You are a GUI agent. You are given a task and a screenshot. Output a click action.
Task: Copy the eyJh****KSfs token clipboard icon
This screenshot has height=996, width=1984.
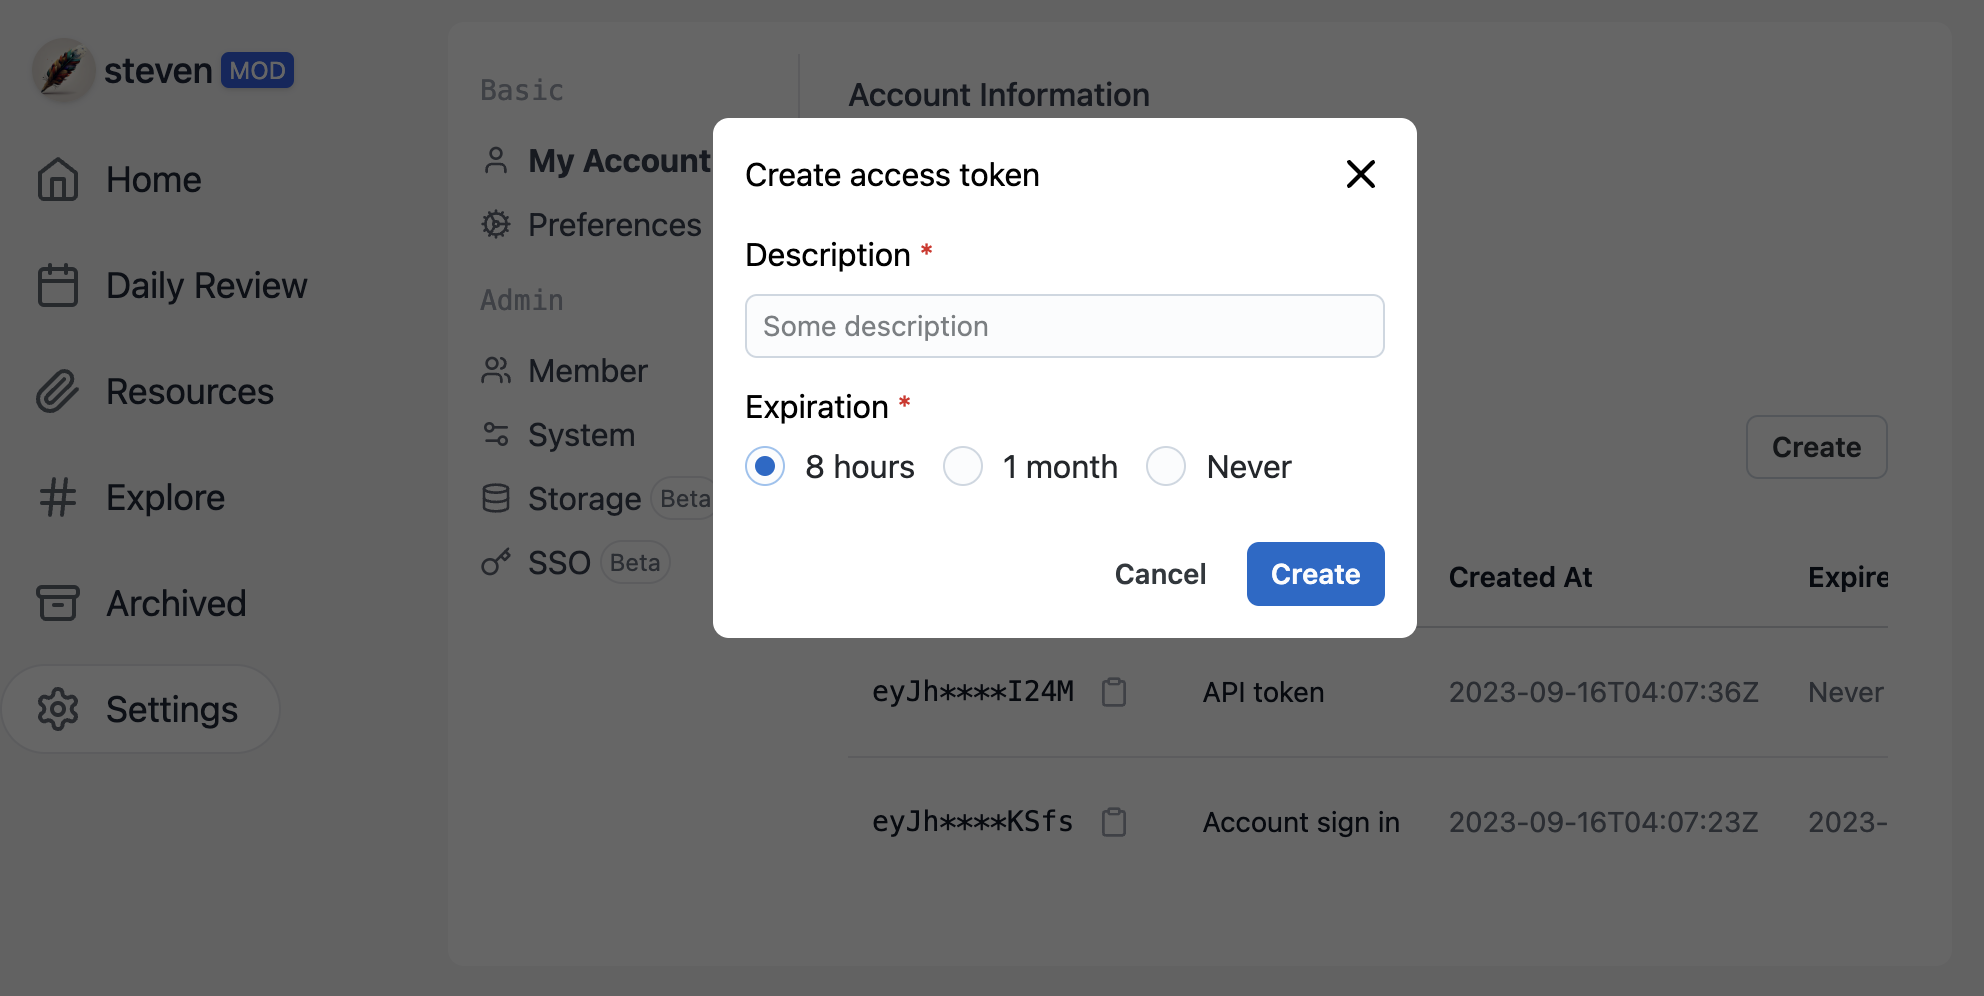pyautogui.click(x=1113, y=822)
